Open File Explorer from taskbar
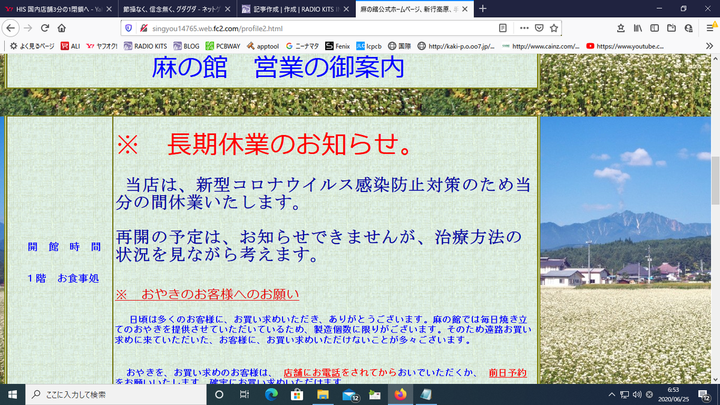The width and height of the screenshot is (720, 405). click(x=323, y=394)
